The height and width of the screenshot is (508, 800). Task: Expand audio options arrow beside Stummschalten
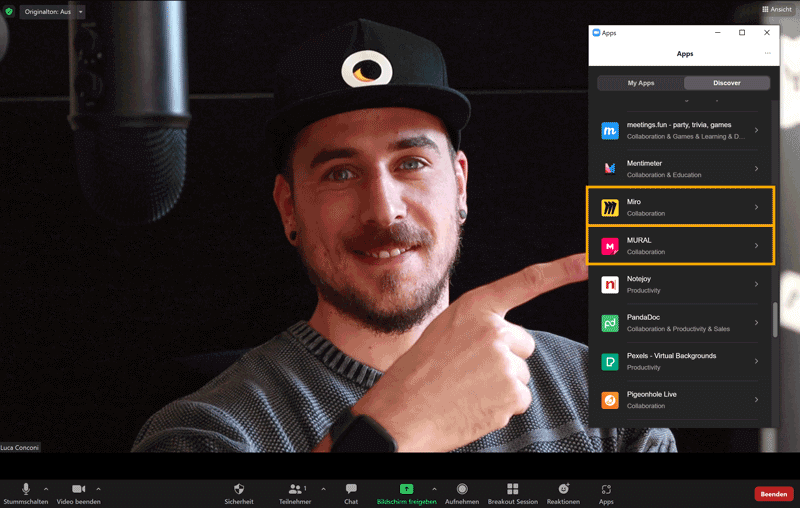[46, 489]
